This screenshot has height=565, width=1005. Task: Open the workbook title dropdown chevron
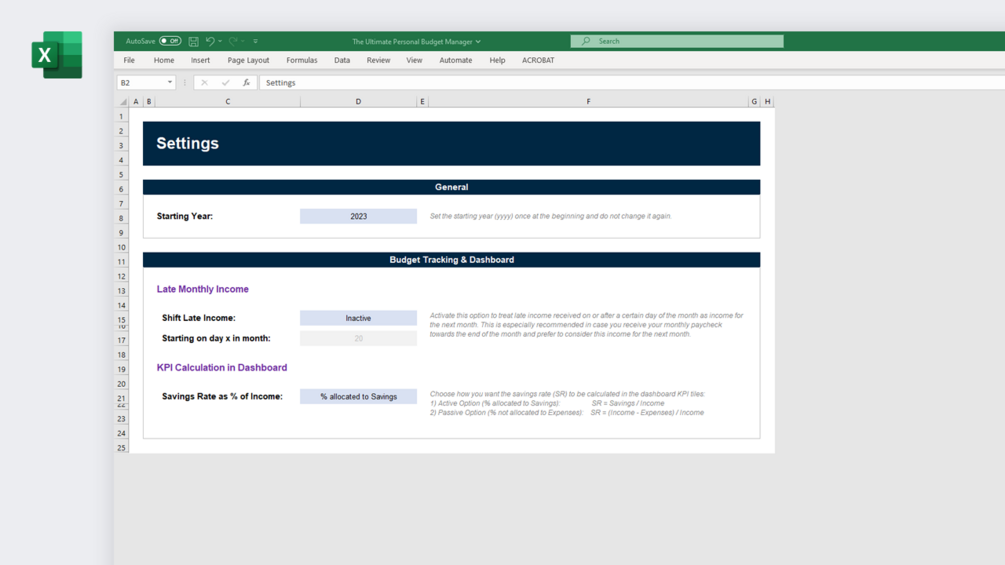(x=478, y=42)
